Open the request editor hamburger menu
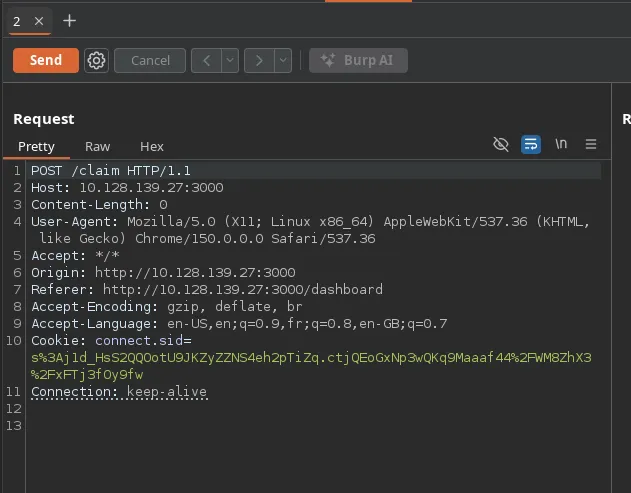 pos(591,144)
